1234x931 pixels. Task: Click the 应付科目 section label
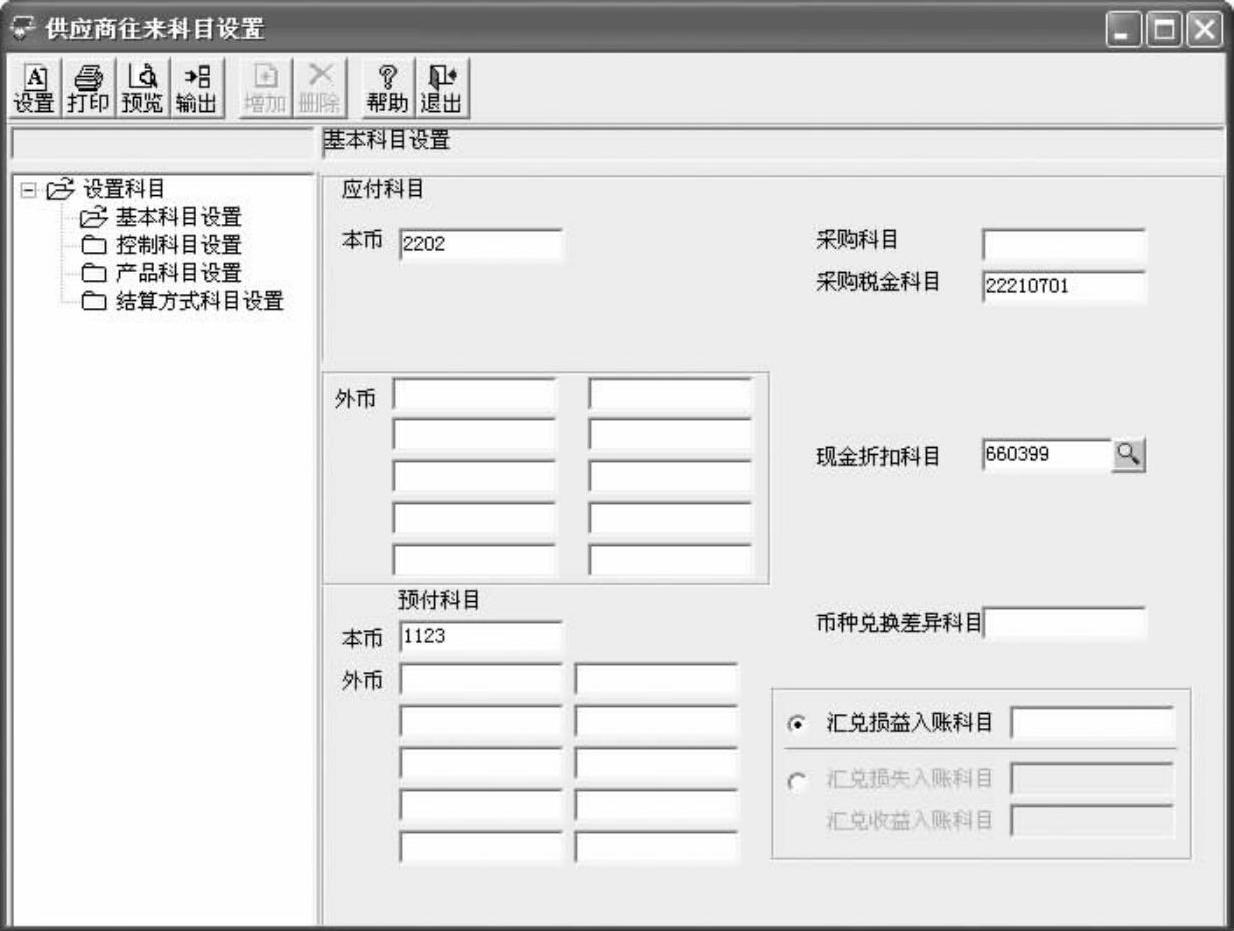tap(384, 191)
